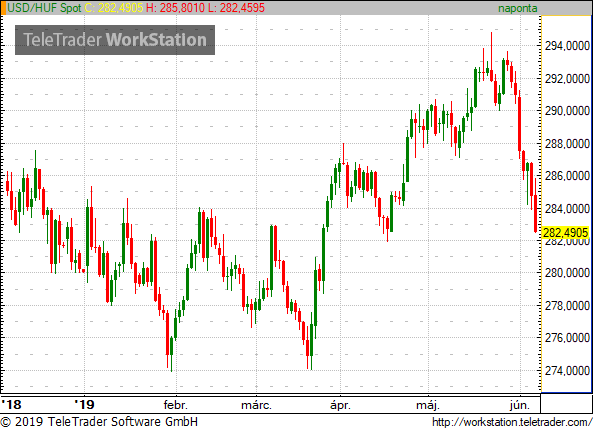The height and width of the screenshot is (431, 593).
Task: Click the ápr. month label on time axis
Action: 340,405
